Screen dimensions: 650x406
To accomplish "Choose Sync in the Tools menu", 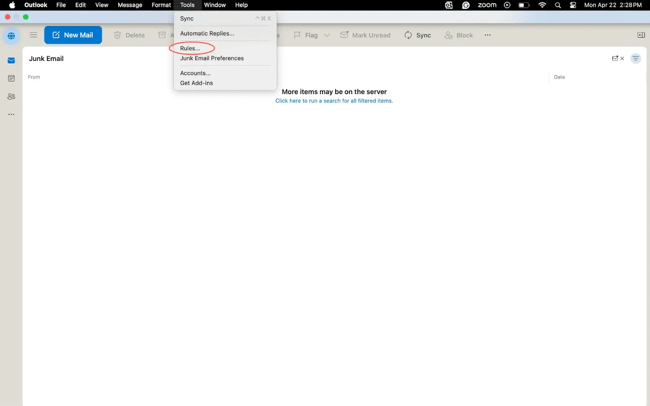I will pyautogui.click(x=225, y=19).
